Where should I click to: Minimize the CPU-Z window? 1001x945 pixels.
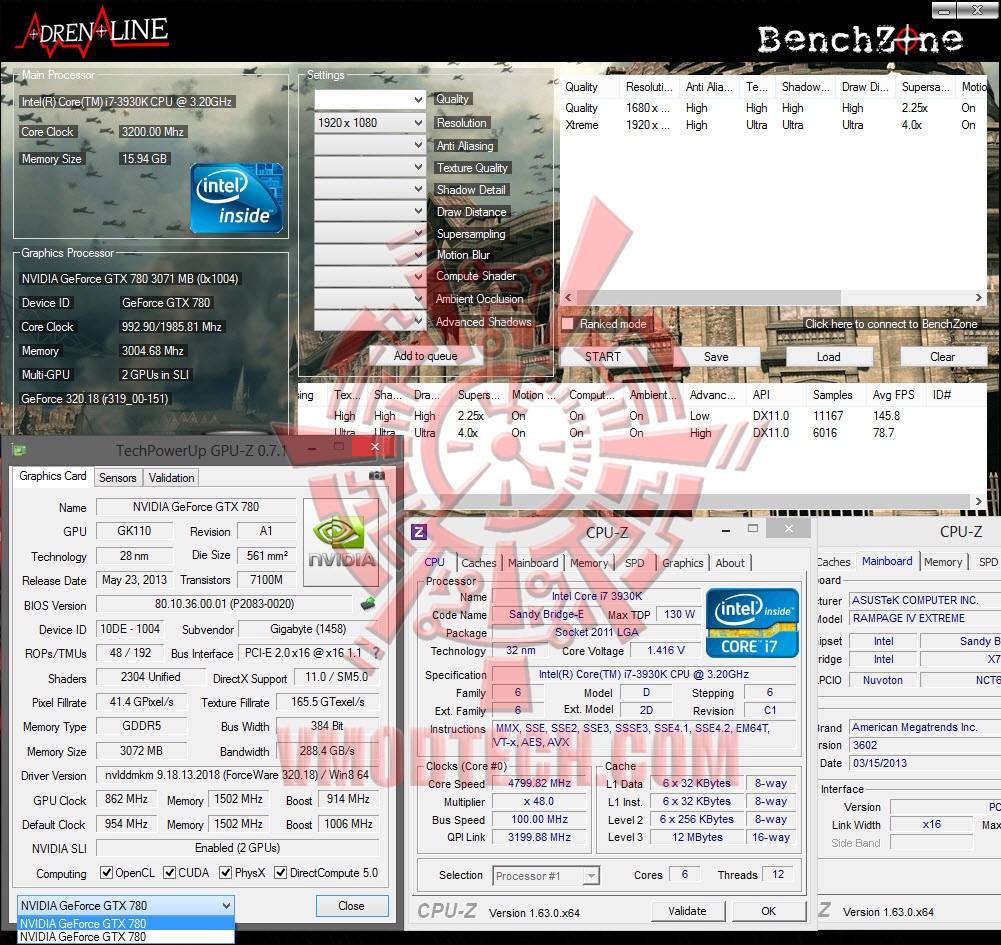tap(726, 530)
